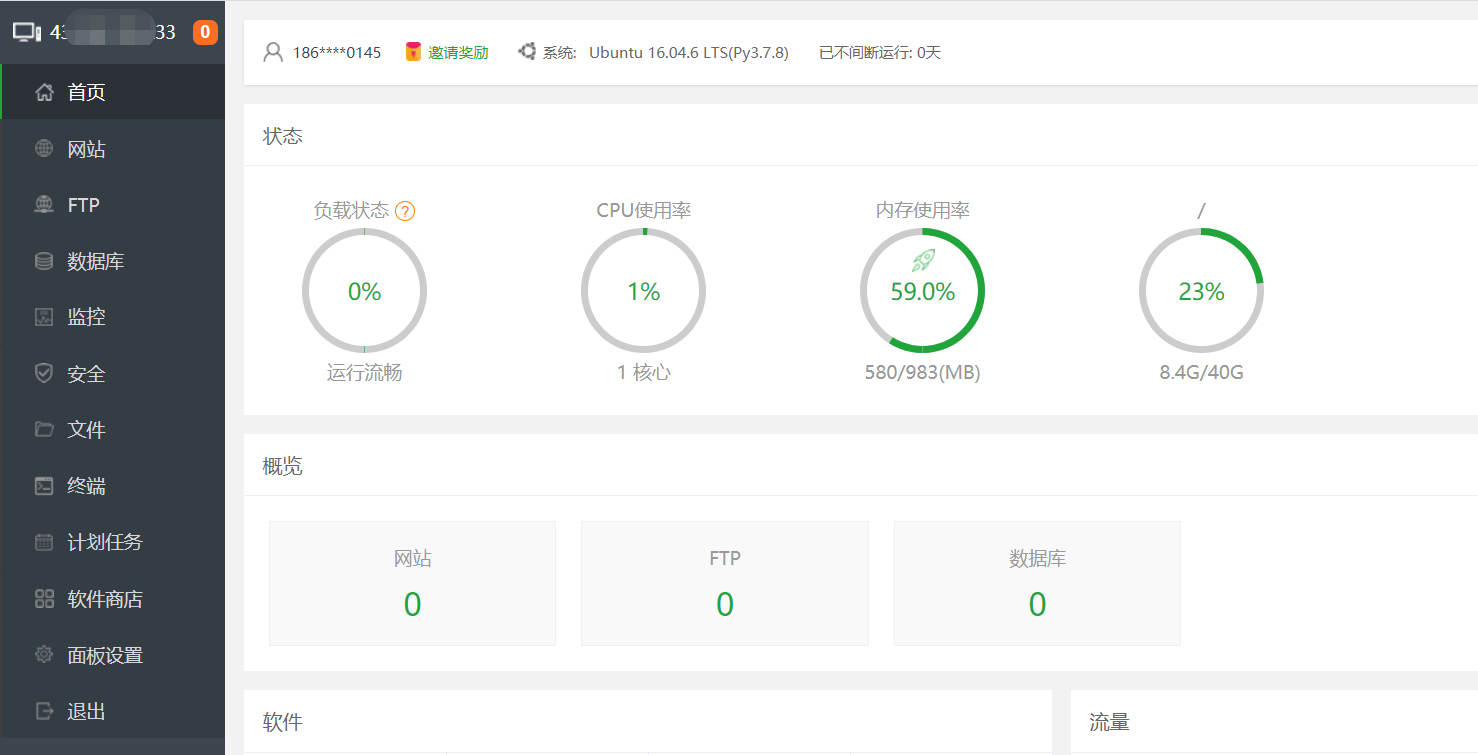Click the terminal icon beside 终端
1478x755 pixels.
click(x=44, y=486)
